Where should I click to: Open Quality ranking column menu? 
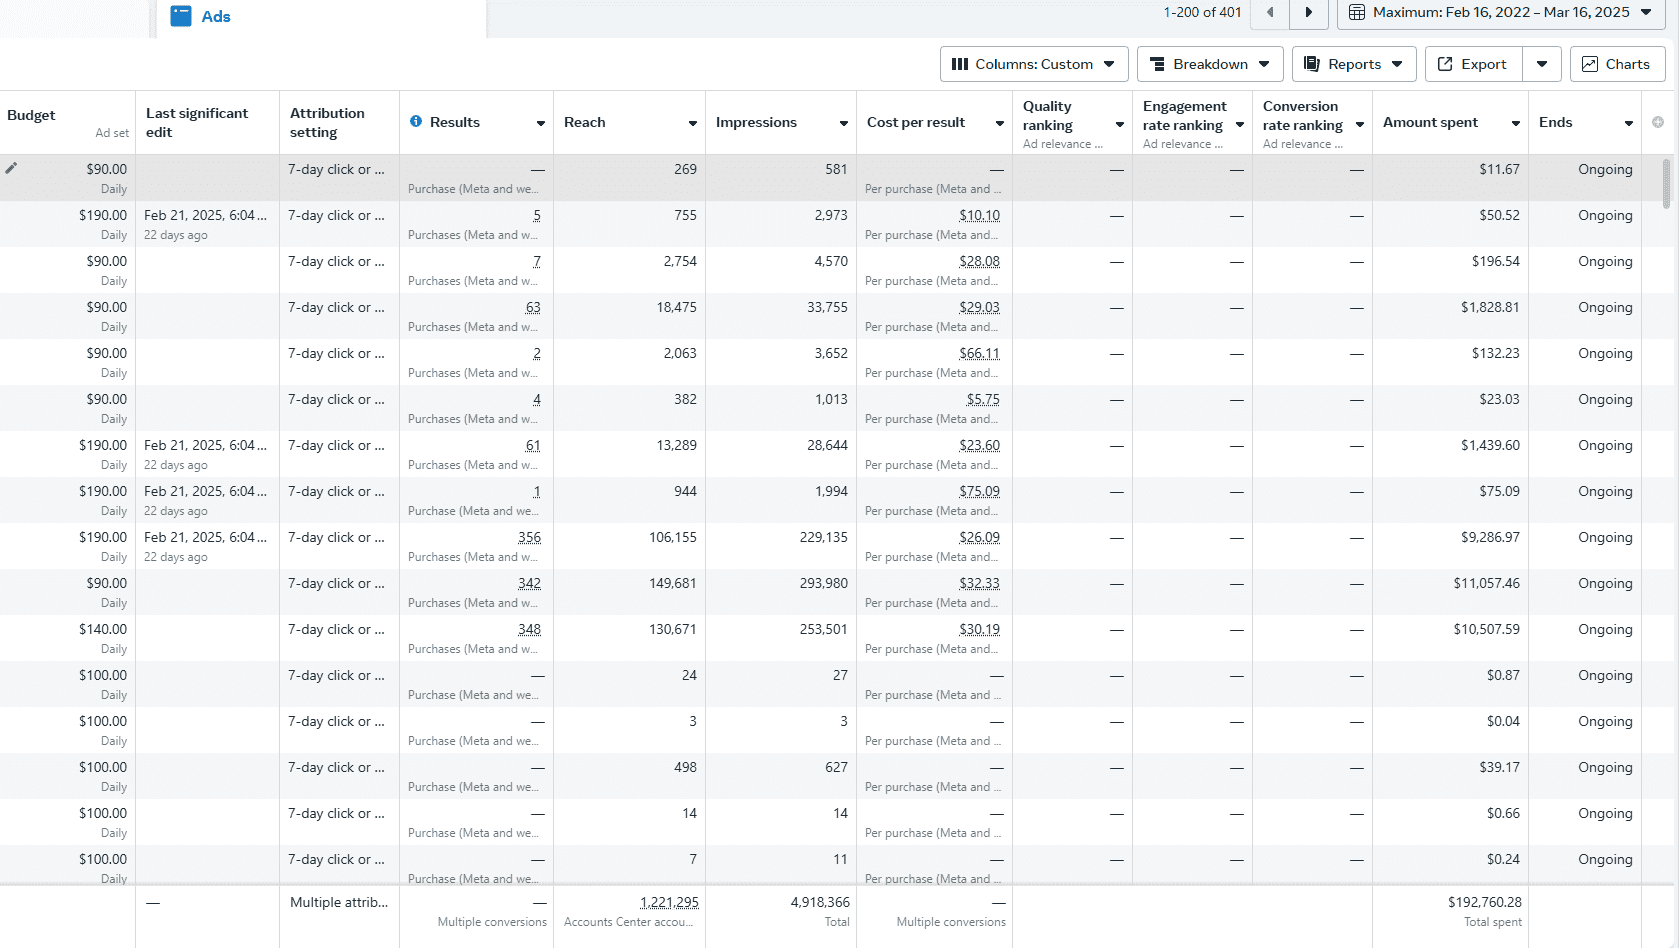click(1120, 125)
